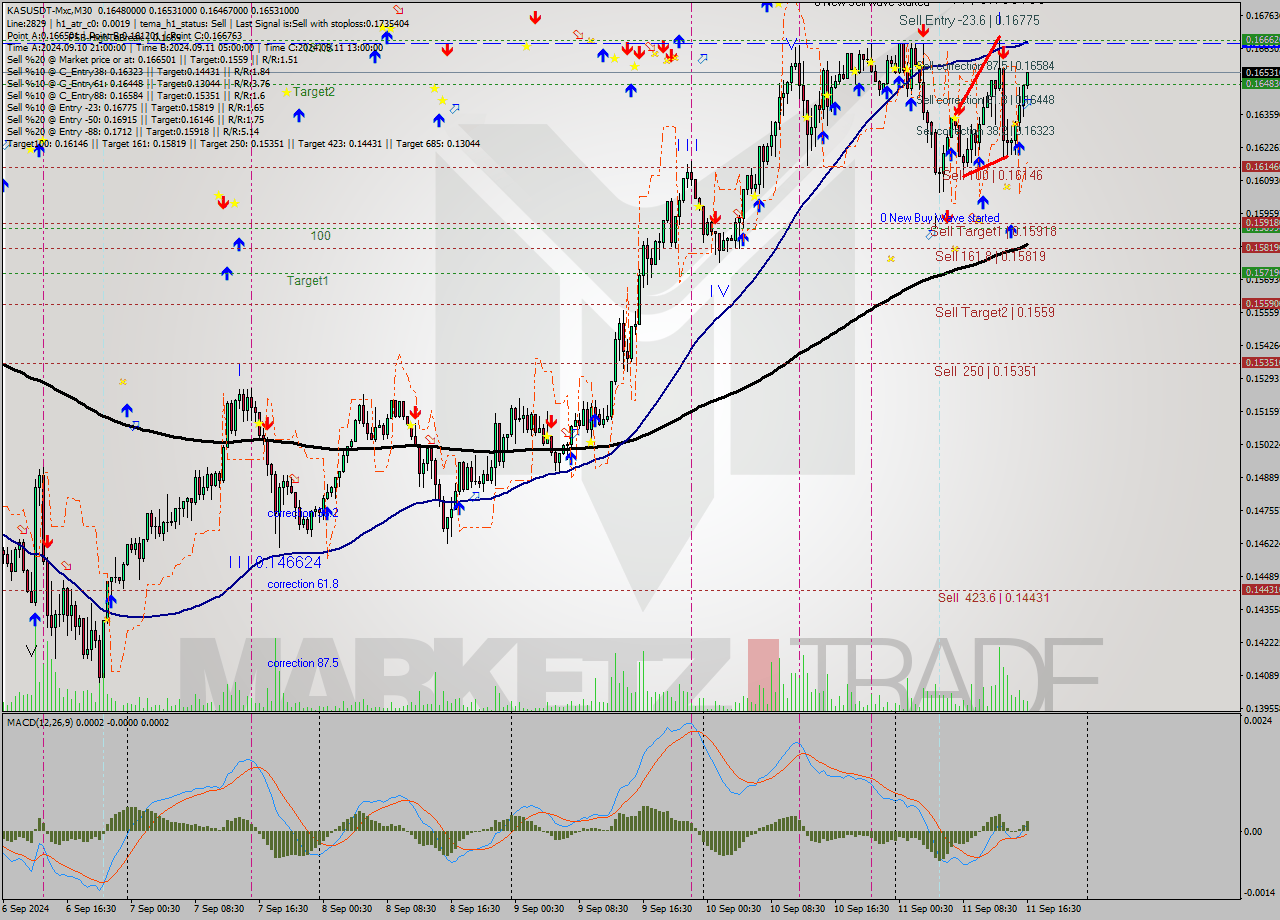The image size is (1280, 920).
Task: Select the 'I I I 0.146624' wave label
Action: coord(275,563)
